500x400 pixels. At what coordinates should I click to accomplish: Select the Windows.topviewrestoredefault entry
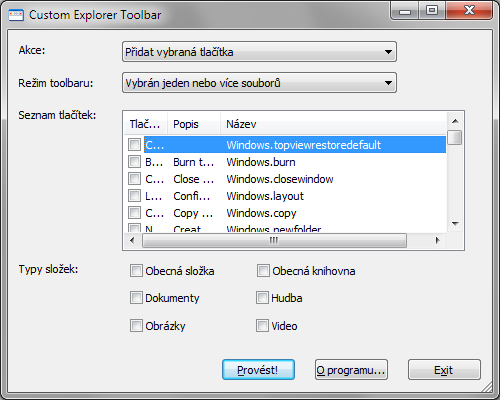pyautogui.click(x=295, y=145)
